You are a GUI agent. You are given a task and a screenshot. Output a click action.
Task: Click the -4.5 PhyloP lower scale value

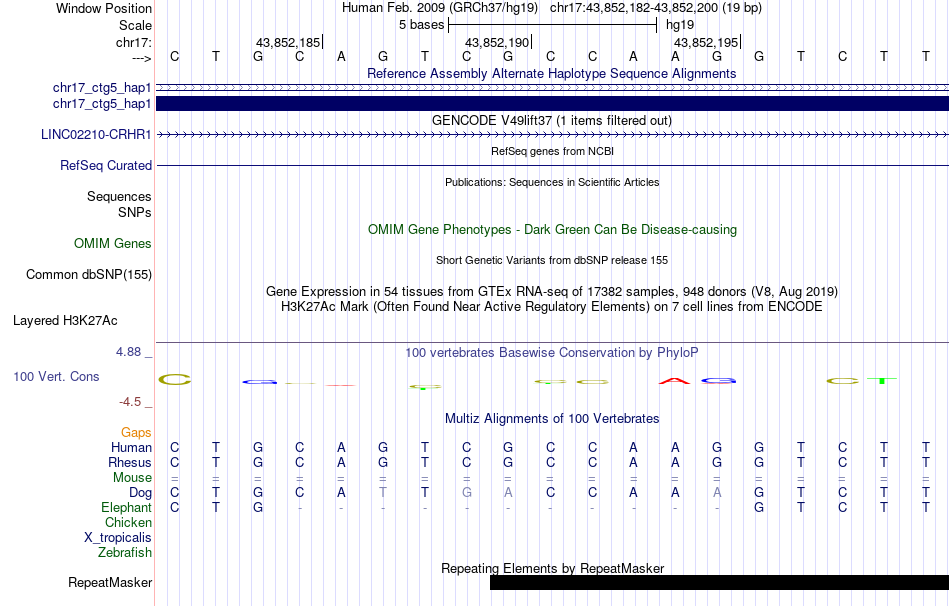point(130,402)
